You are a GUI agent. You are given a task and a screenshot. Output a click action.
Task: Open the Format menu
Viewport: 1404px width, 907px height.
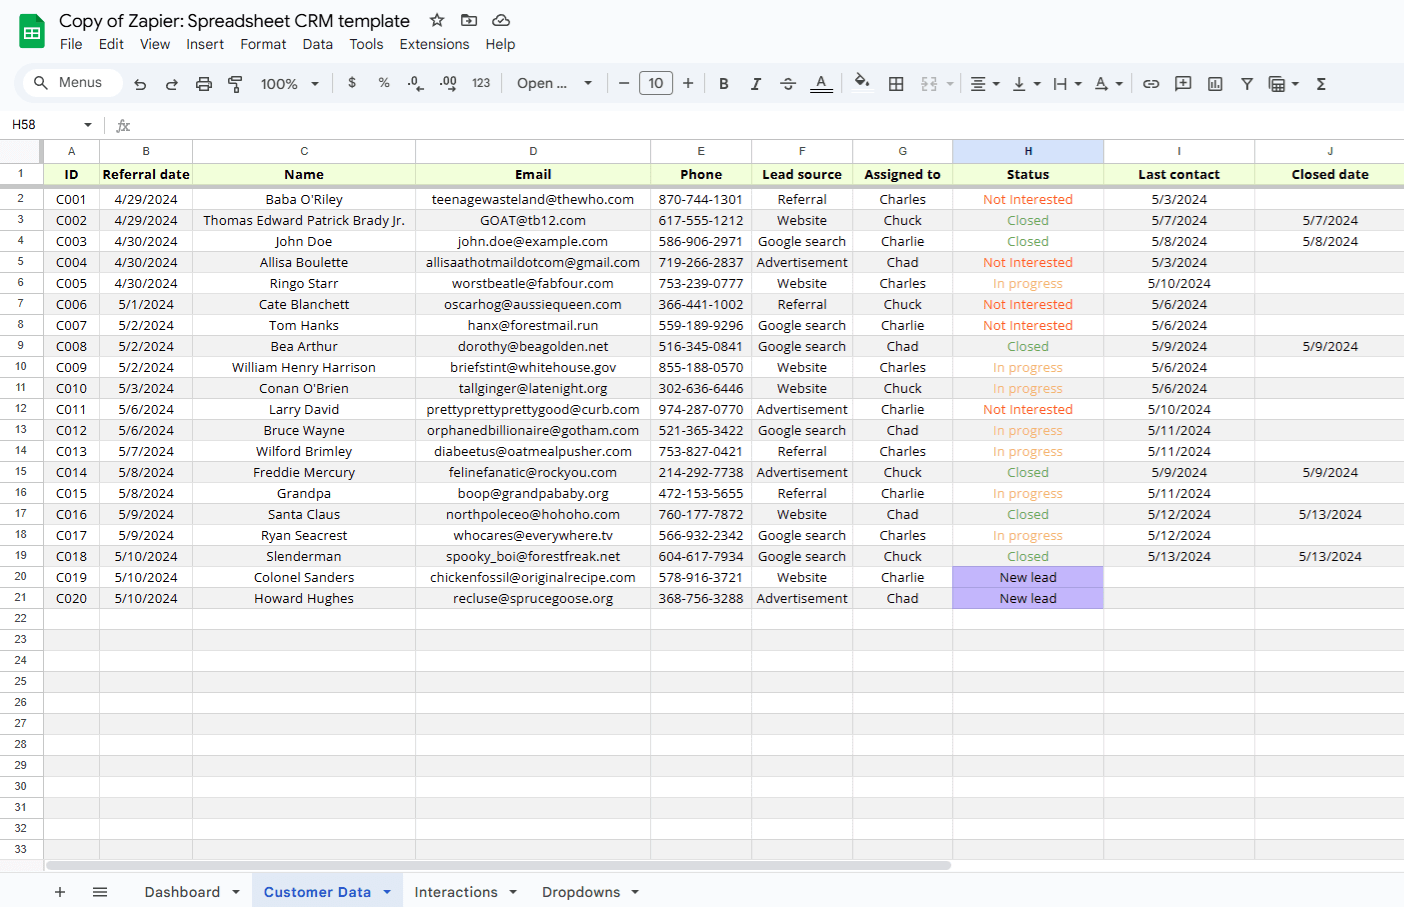pyautogui.click(x=263, y=44)
